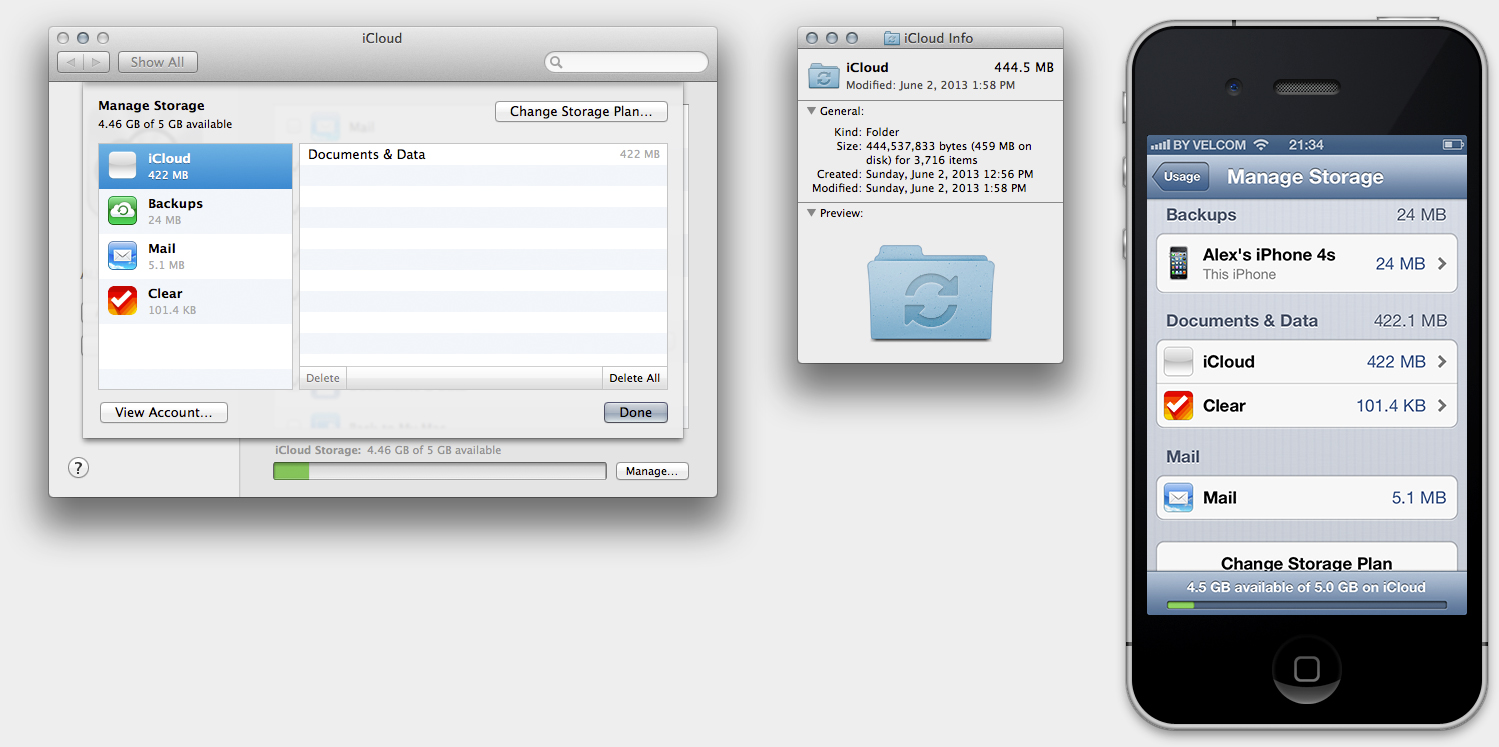Click the forward arrow in the iCloud preferences toolbar

(x=97, y=62)
